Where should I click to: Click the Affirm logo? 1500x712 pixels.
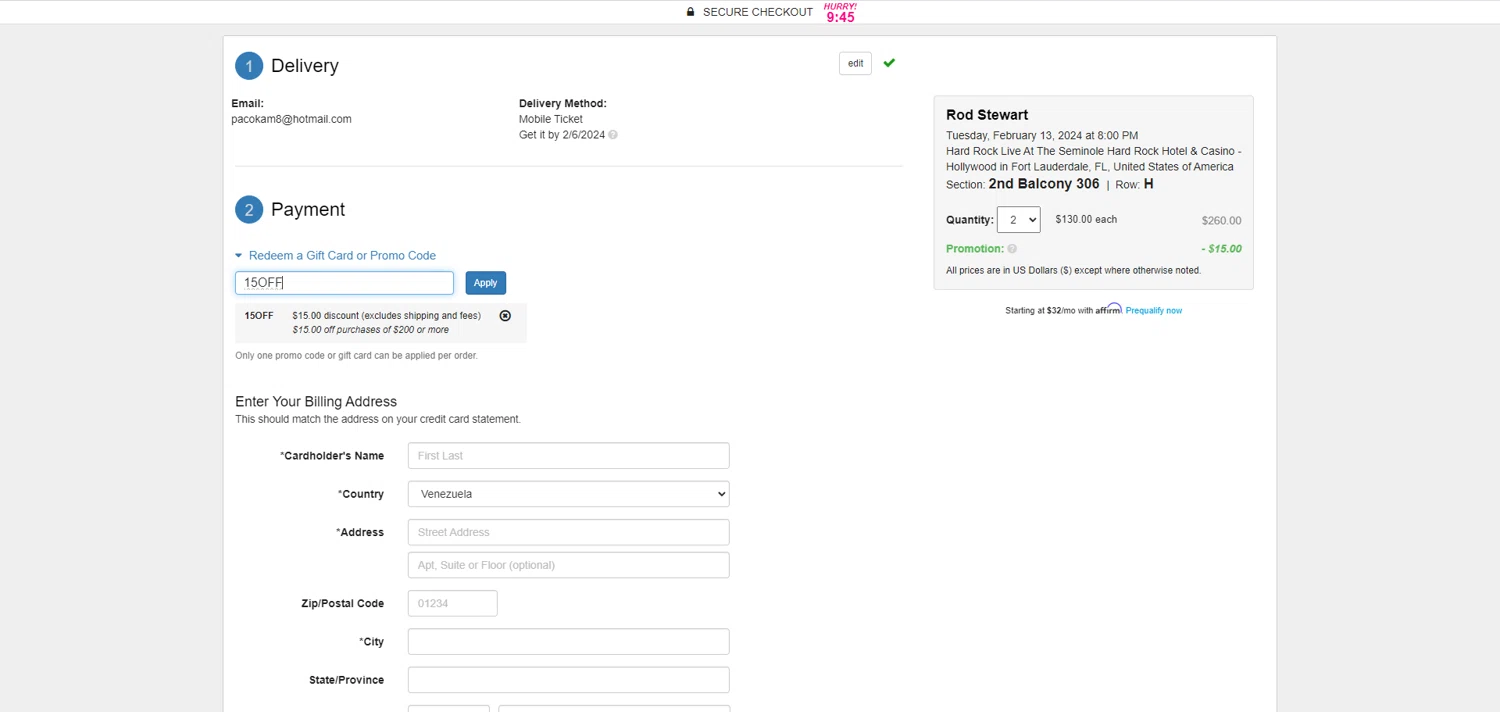(x=1109, y=310)
